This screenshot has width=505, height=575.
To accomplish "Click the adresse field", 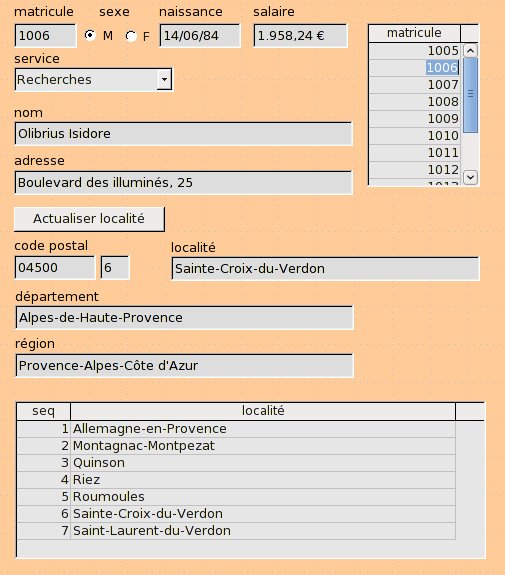I will coord(183,182).
